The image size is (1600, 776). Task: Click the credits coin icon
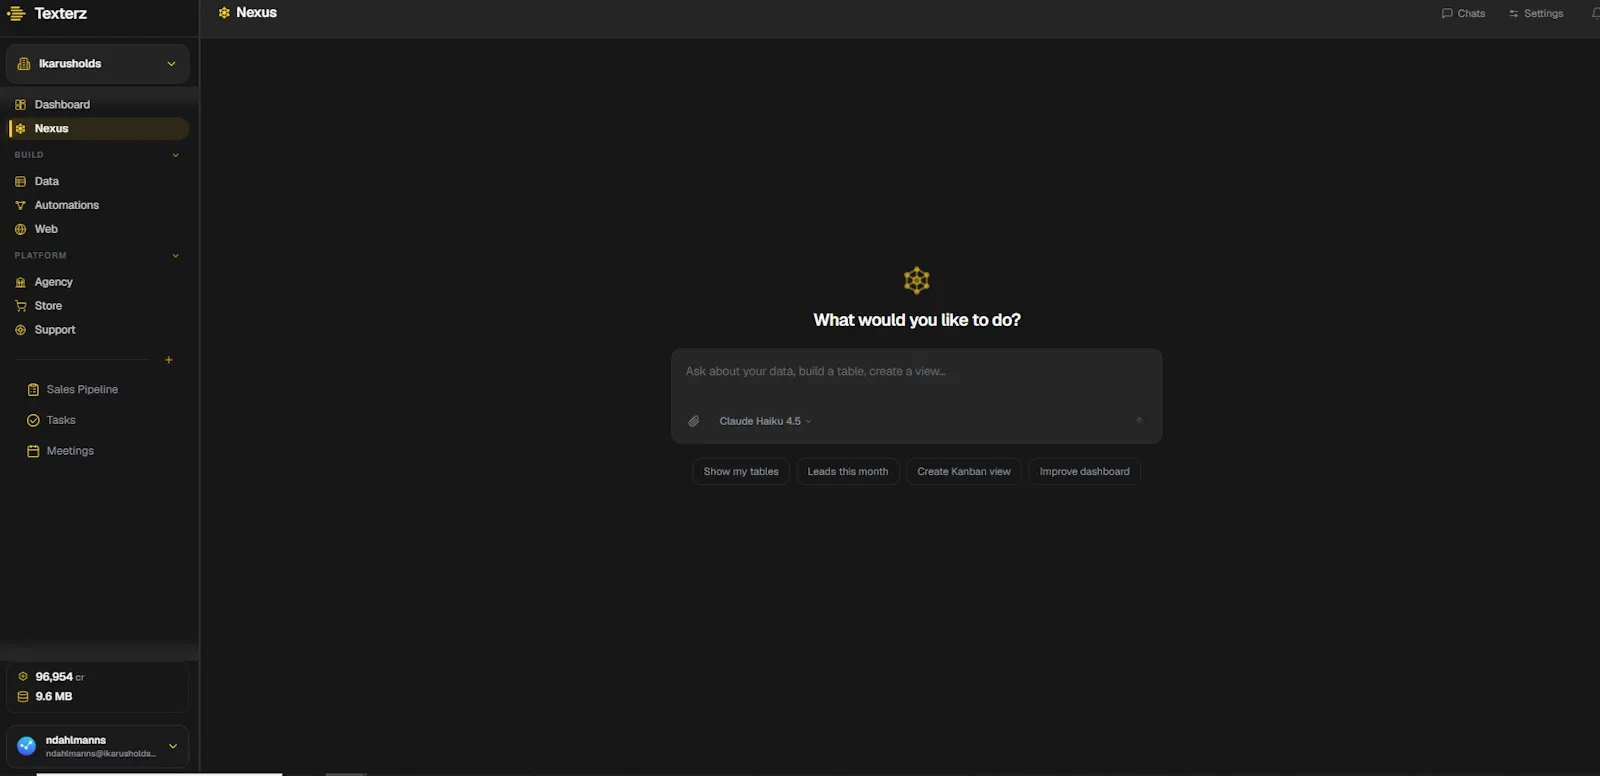[23, 677]
